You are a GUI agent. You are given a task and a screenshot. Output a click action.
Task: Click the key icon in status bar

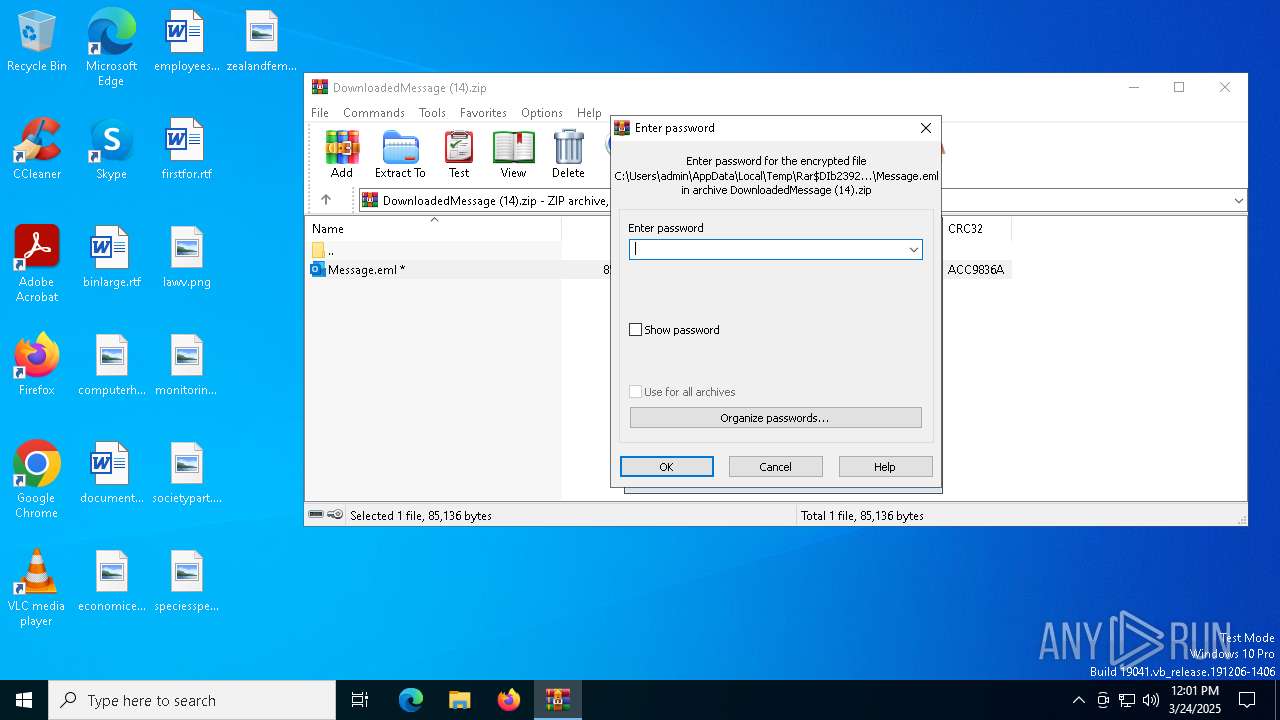[335, 515]
